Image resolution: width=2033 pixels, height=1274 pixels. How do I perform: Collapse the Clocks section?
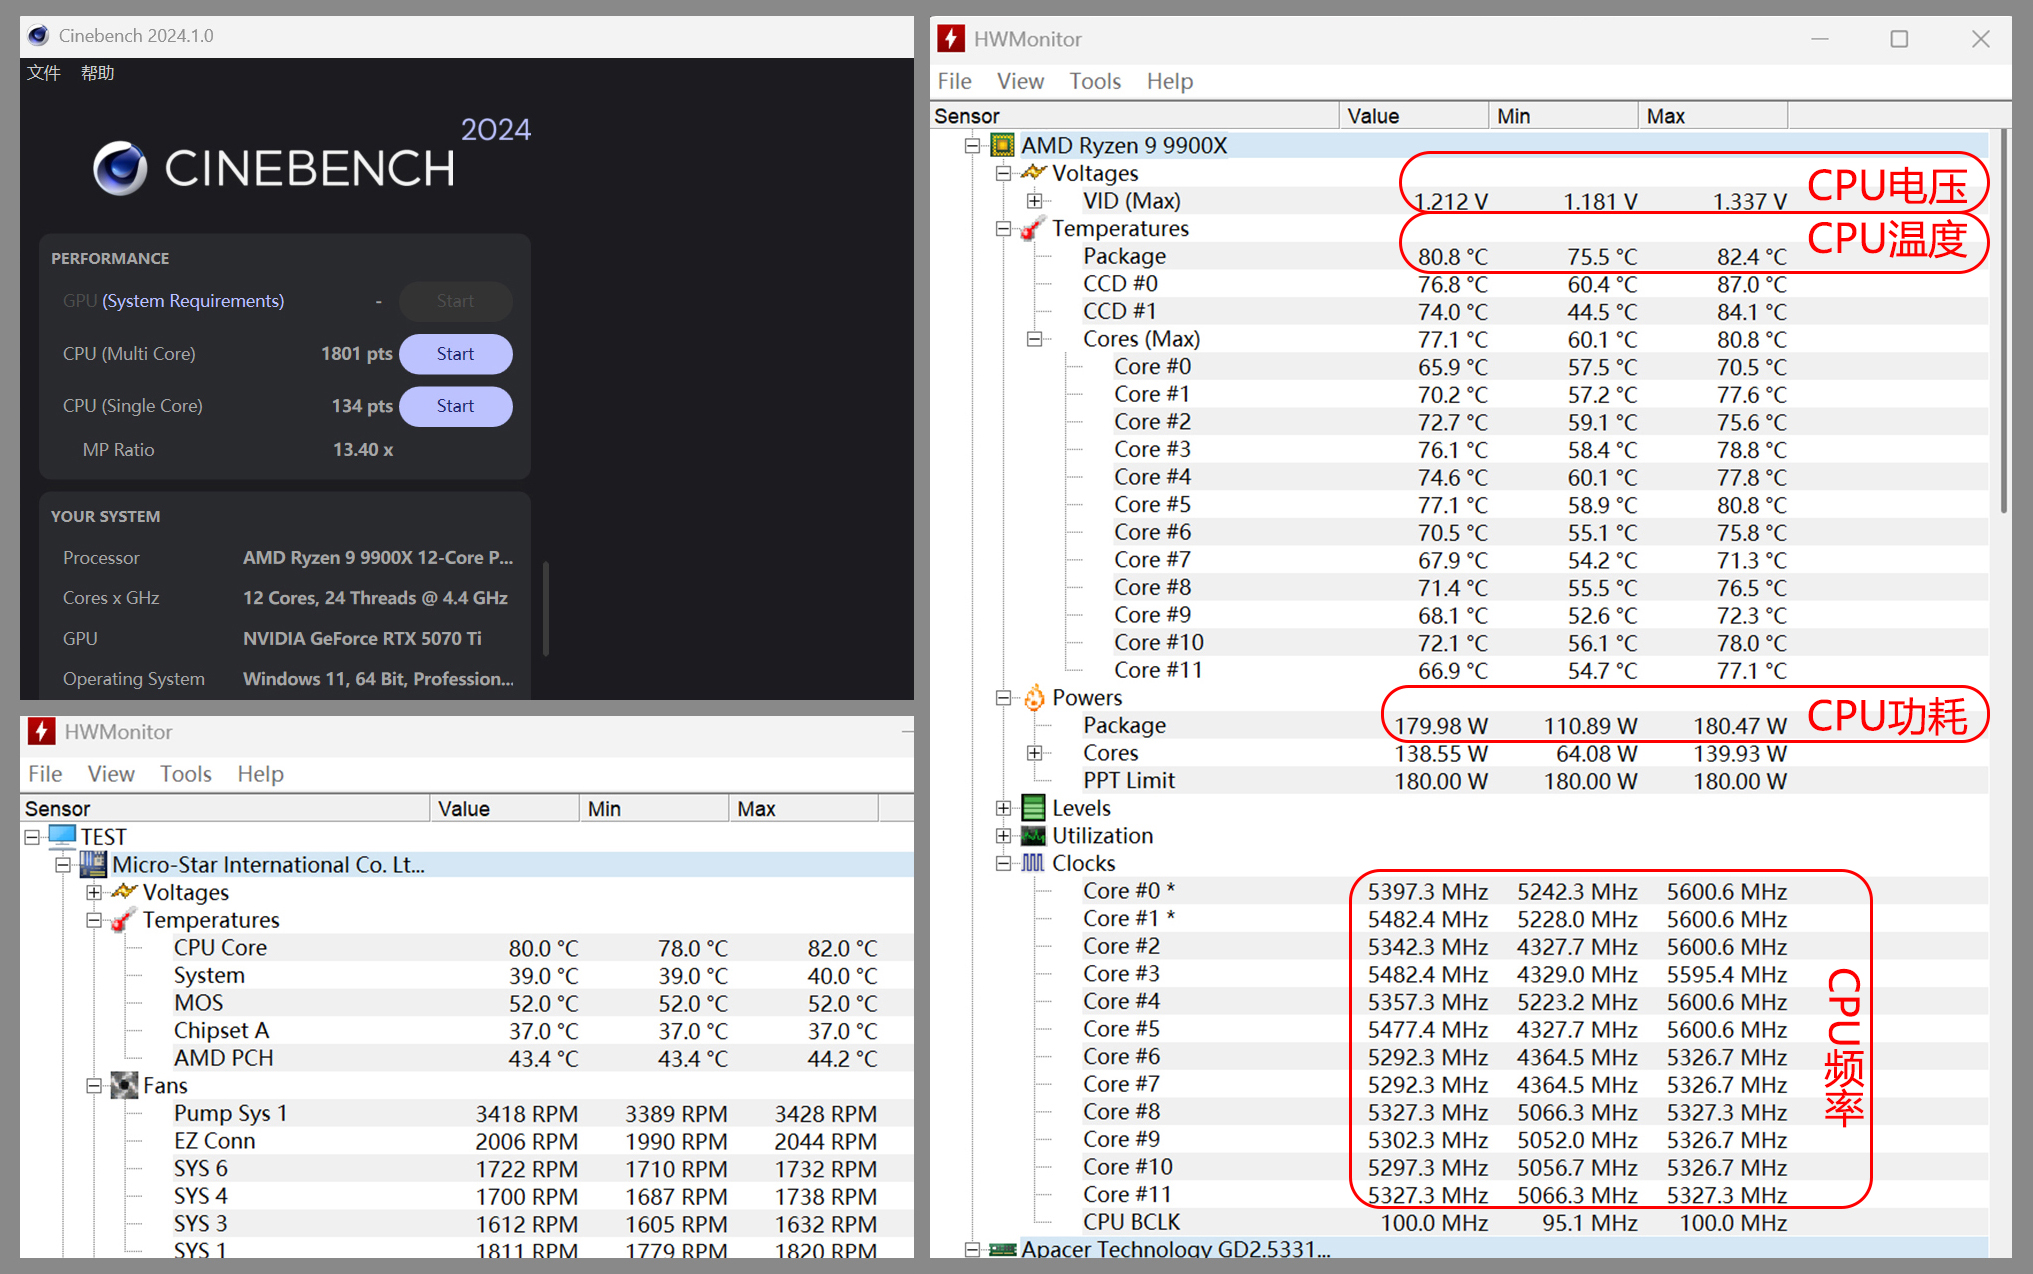(x=1003, y=863)
